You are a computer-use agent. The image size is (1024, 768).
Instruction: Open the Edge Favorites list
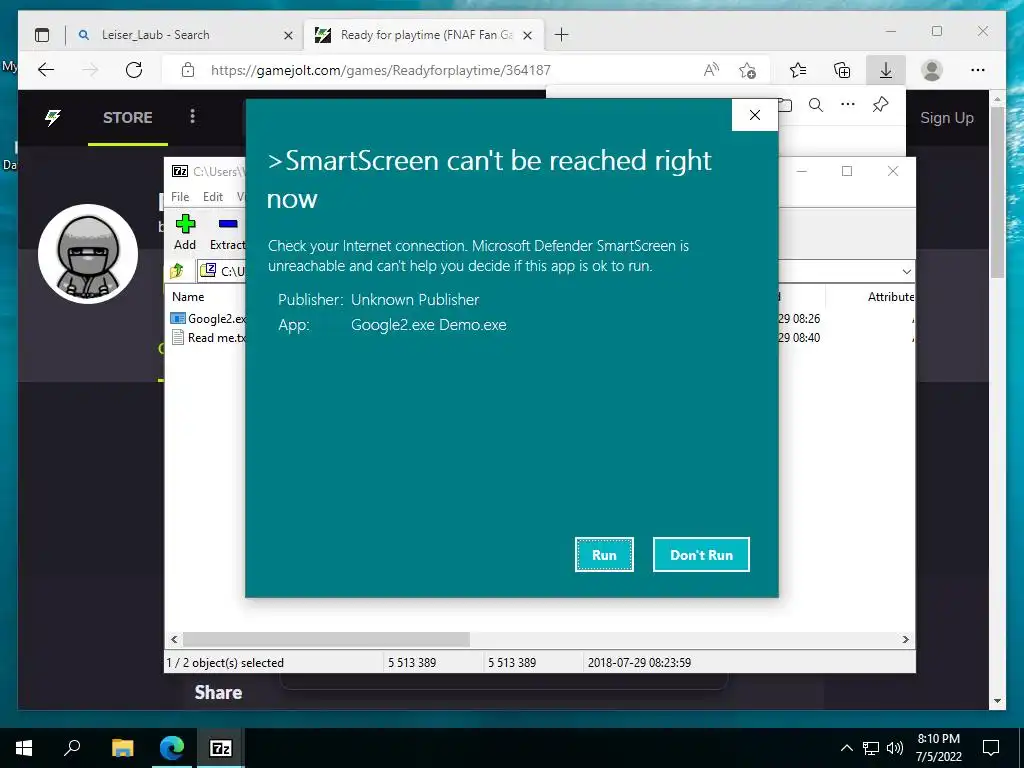tap(797, 70)
